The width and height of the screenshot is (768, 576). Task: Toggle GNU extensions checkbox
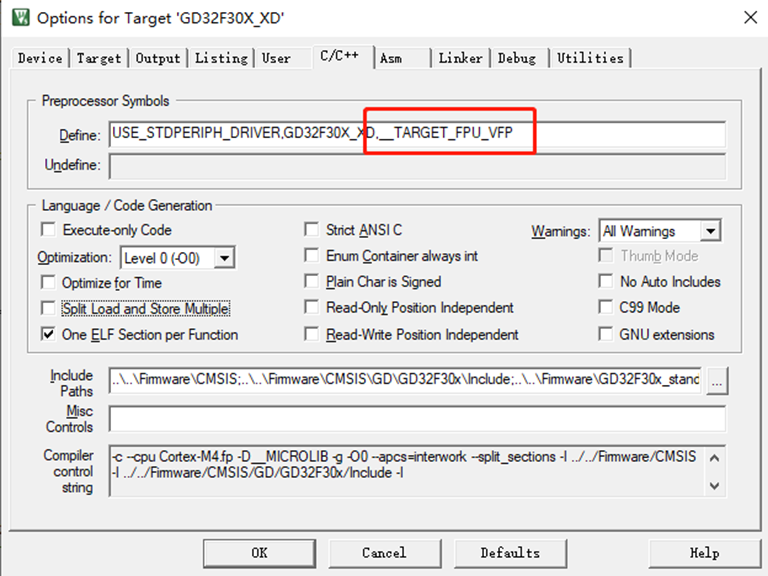(x=605, y=334)
